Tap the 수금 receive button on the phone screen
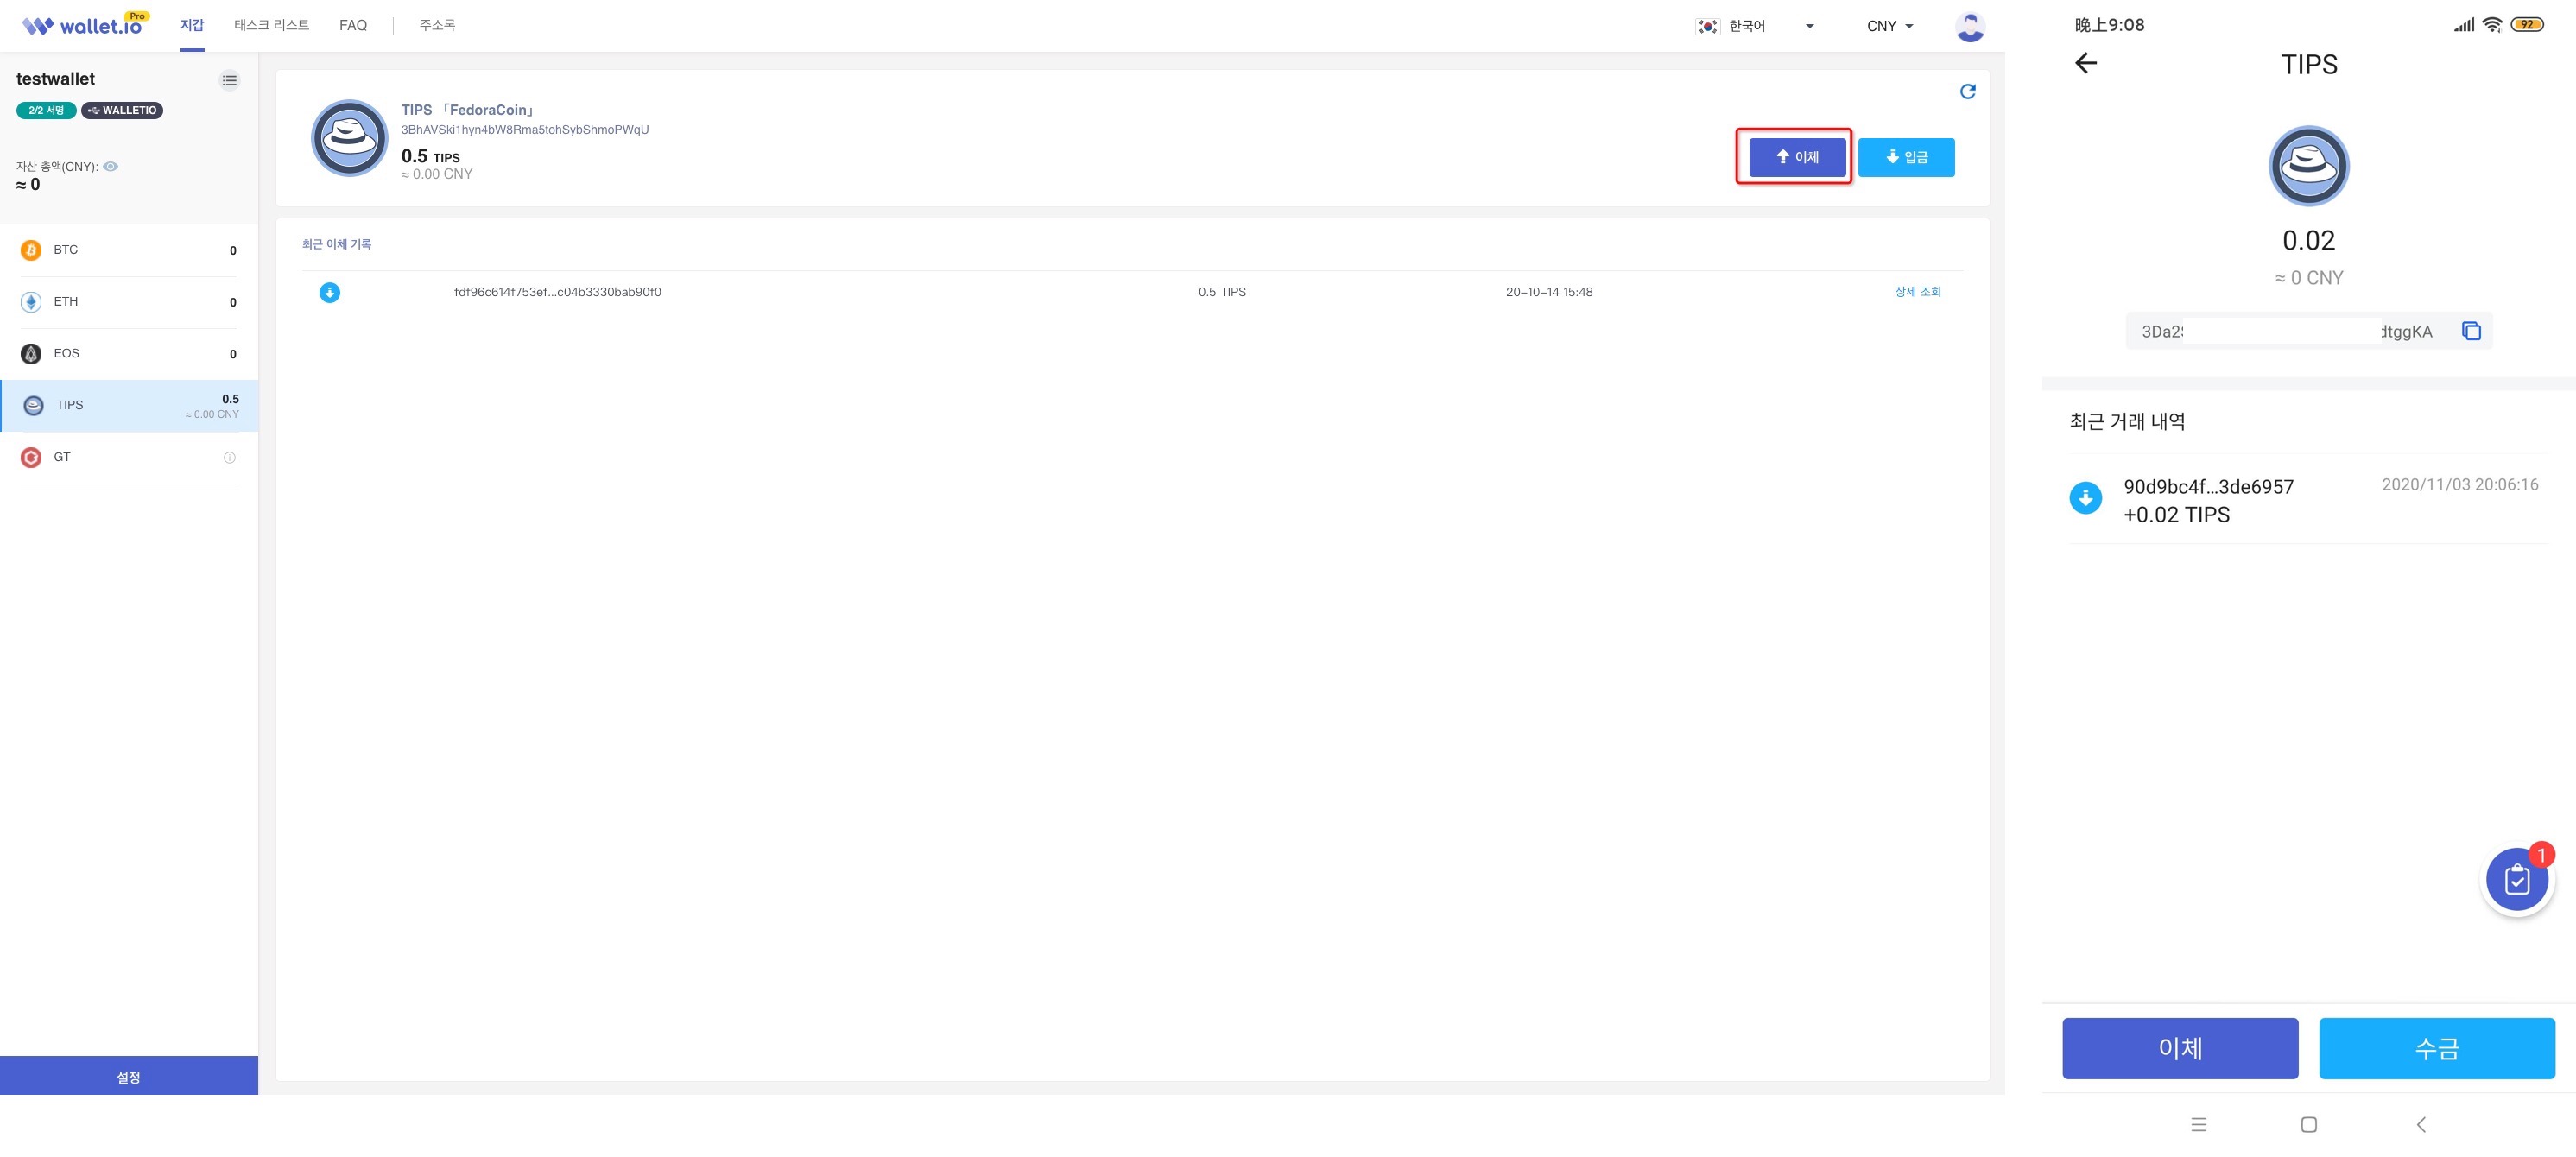 pyautogui.click(x=2436, y=1047)
